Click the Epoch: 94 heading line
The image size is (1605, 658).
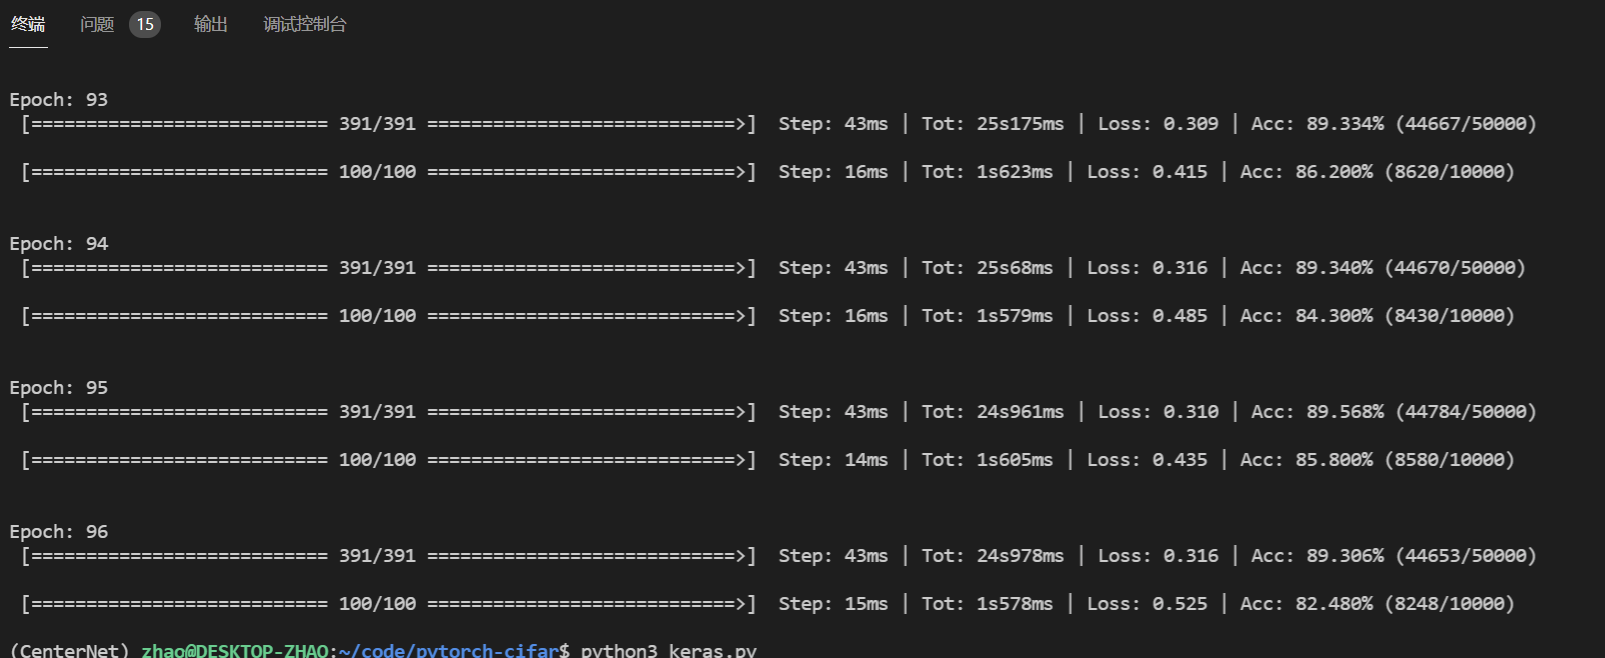point(59,244)
